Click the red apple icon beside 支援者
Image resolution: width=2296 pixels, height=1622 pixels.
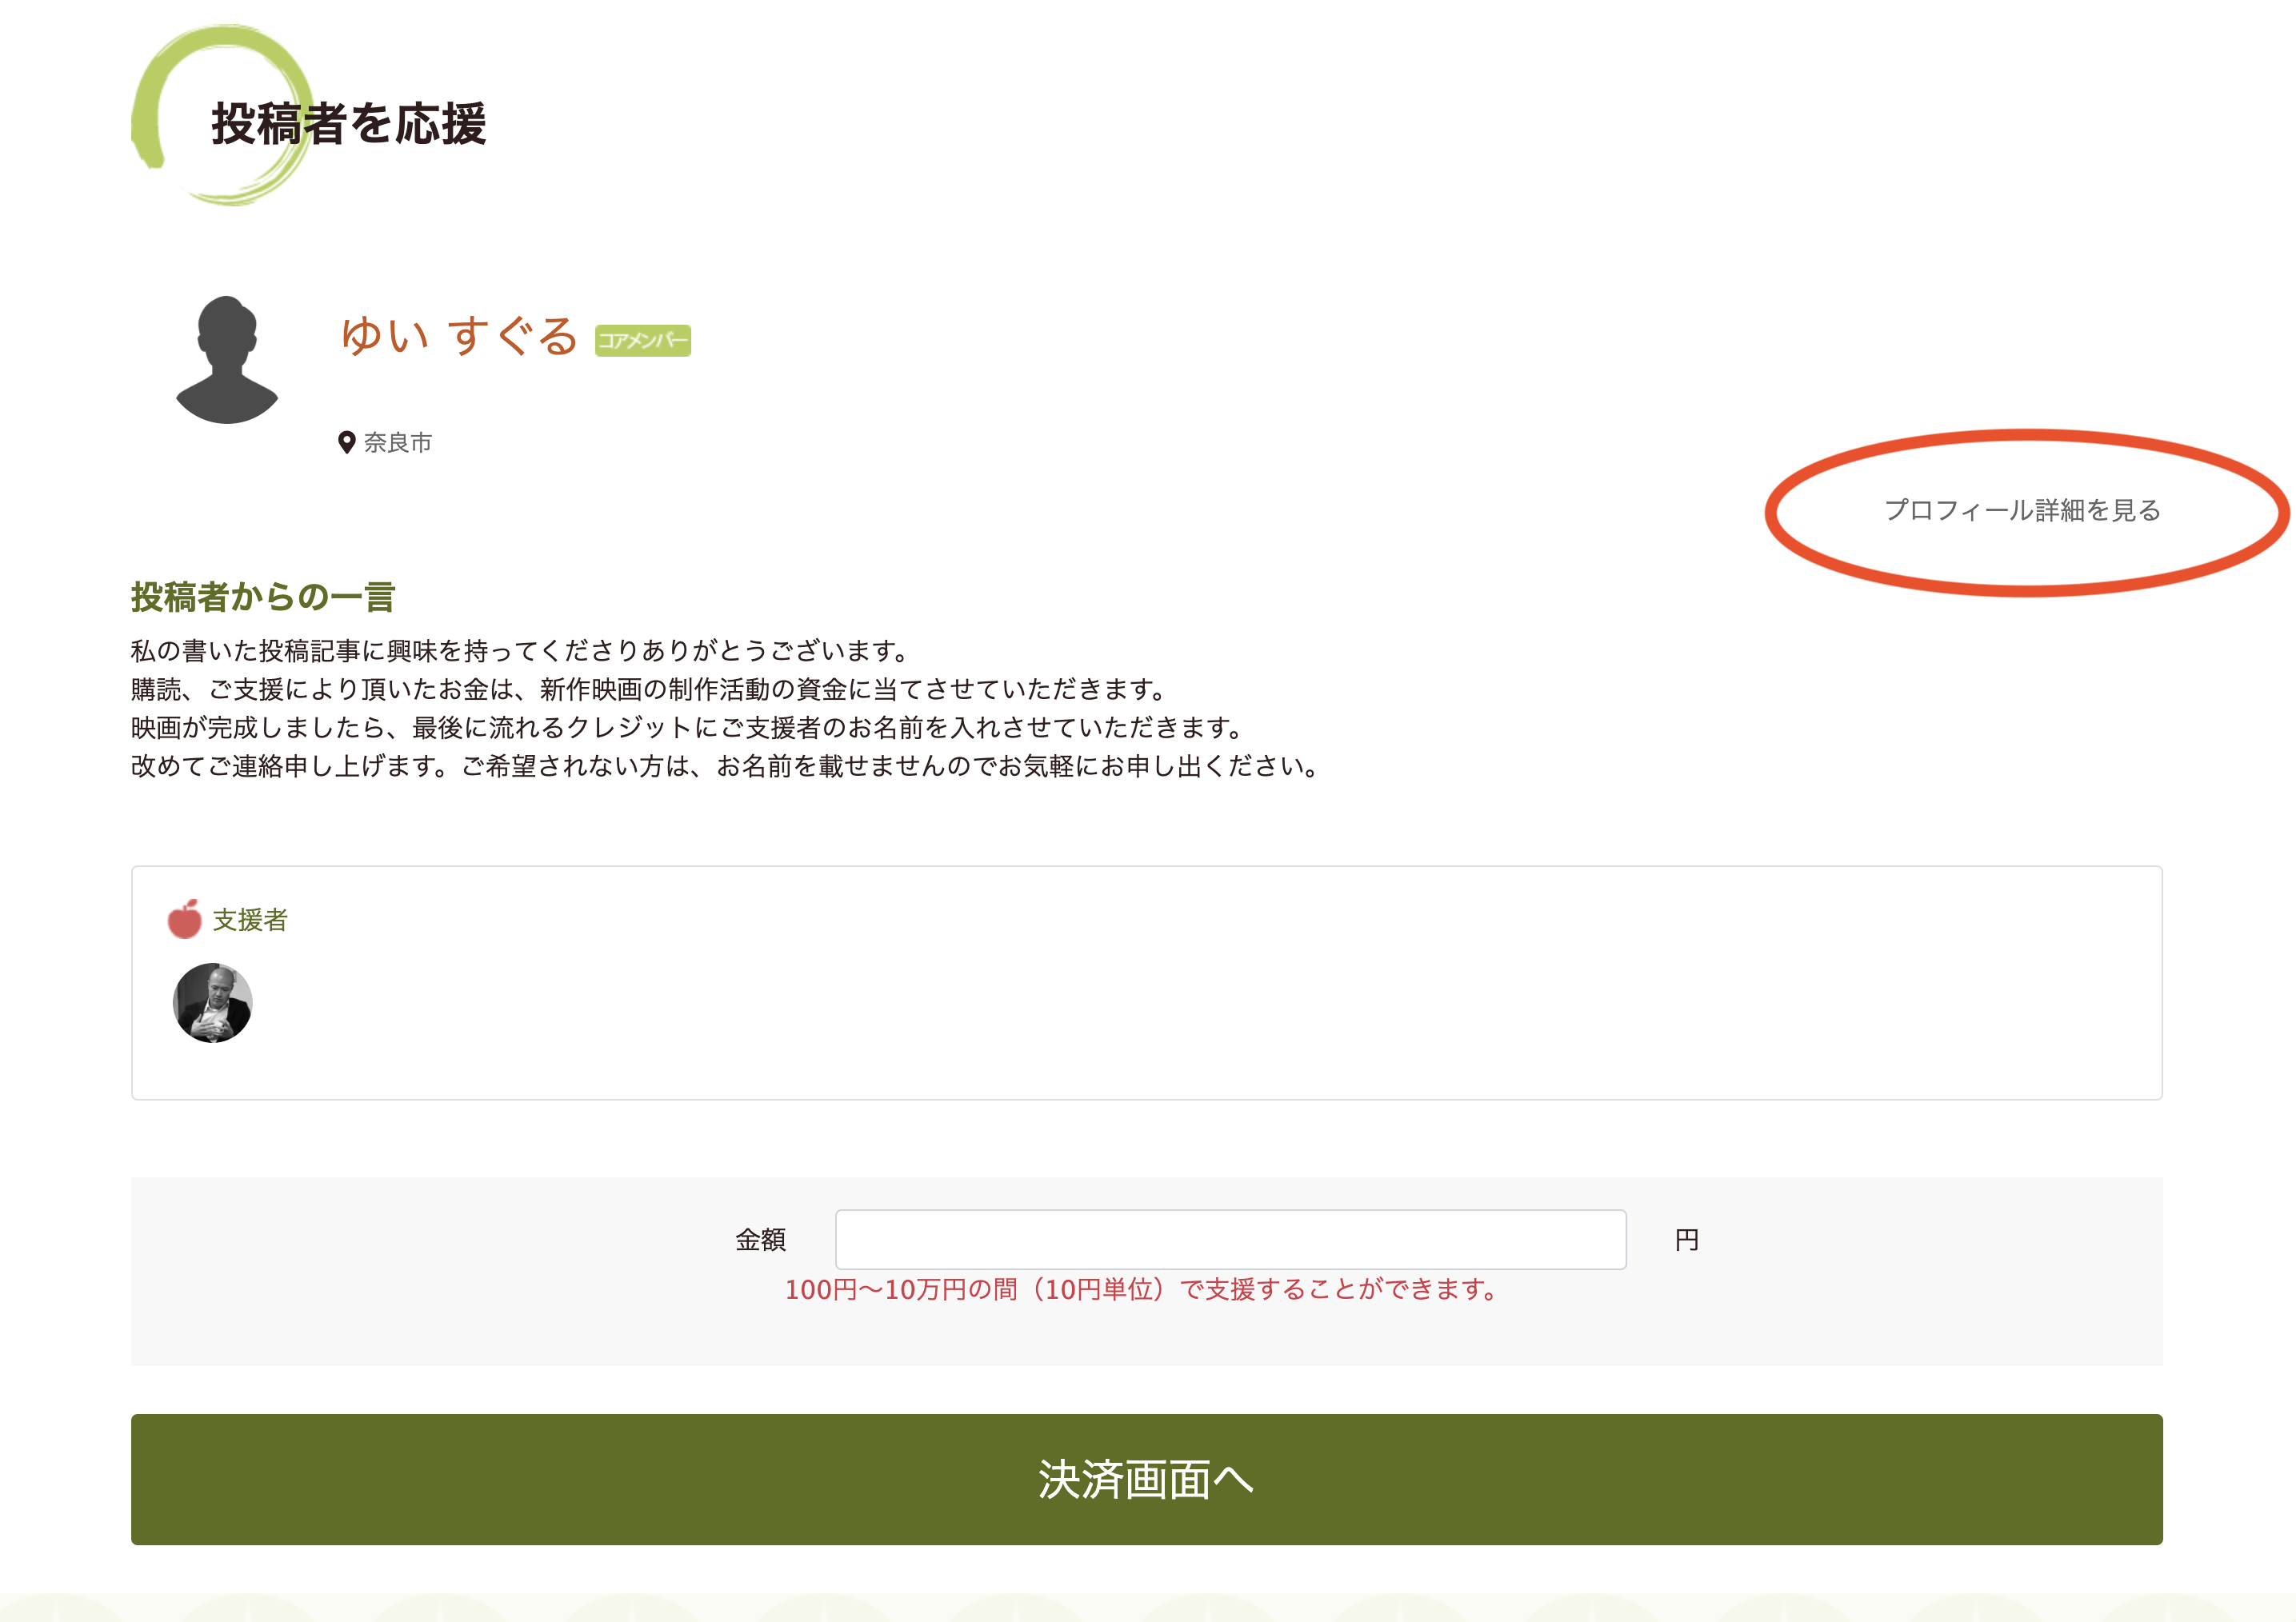184,918
